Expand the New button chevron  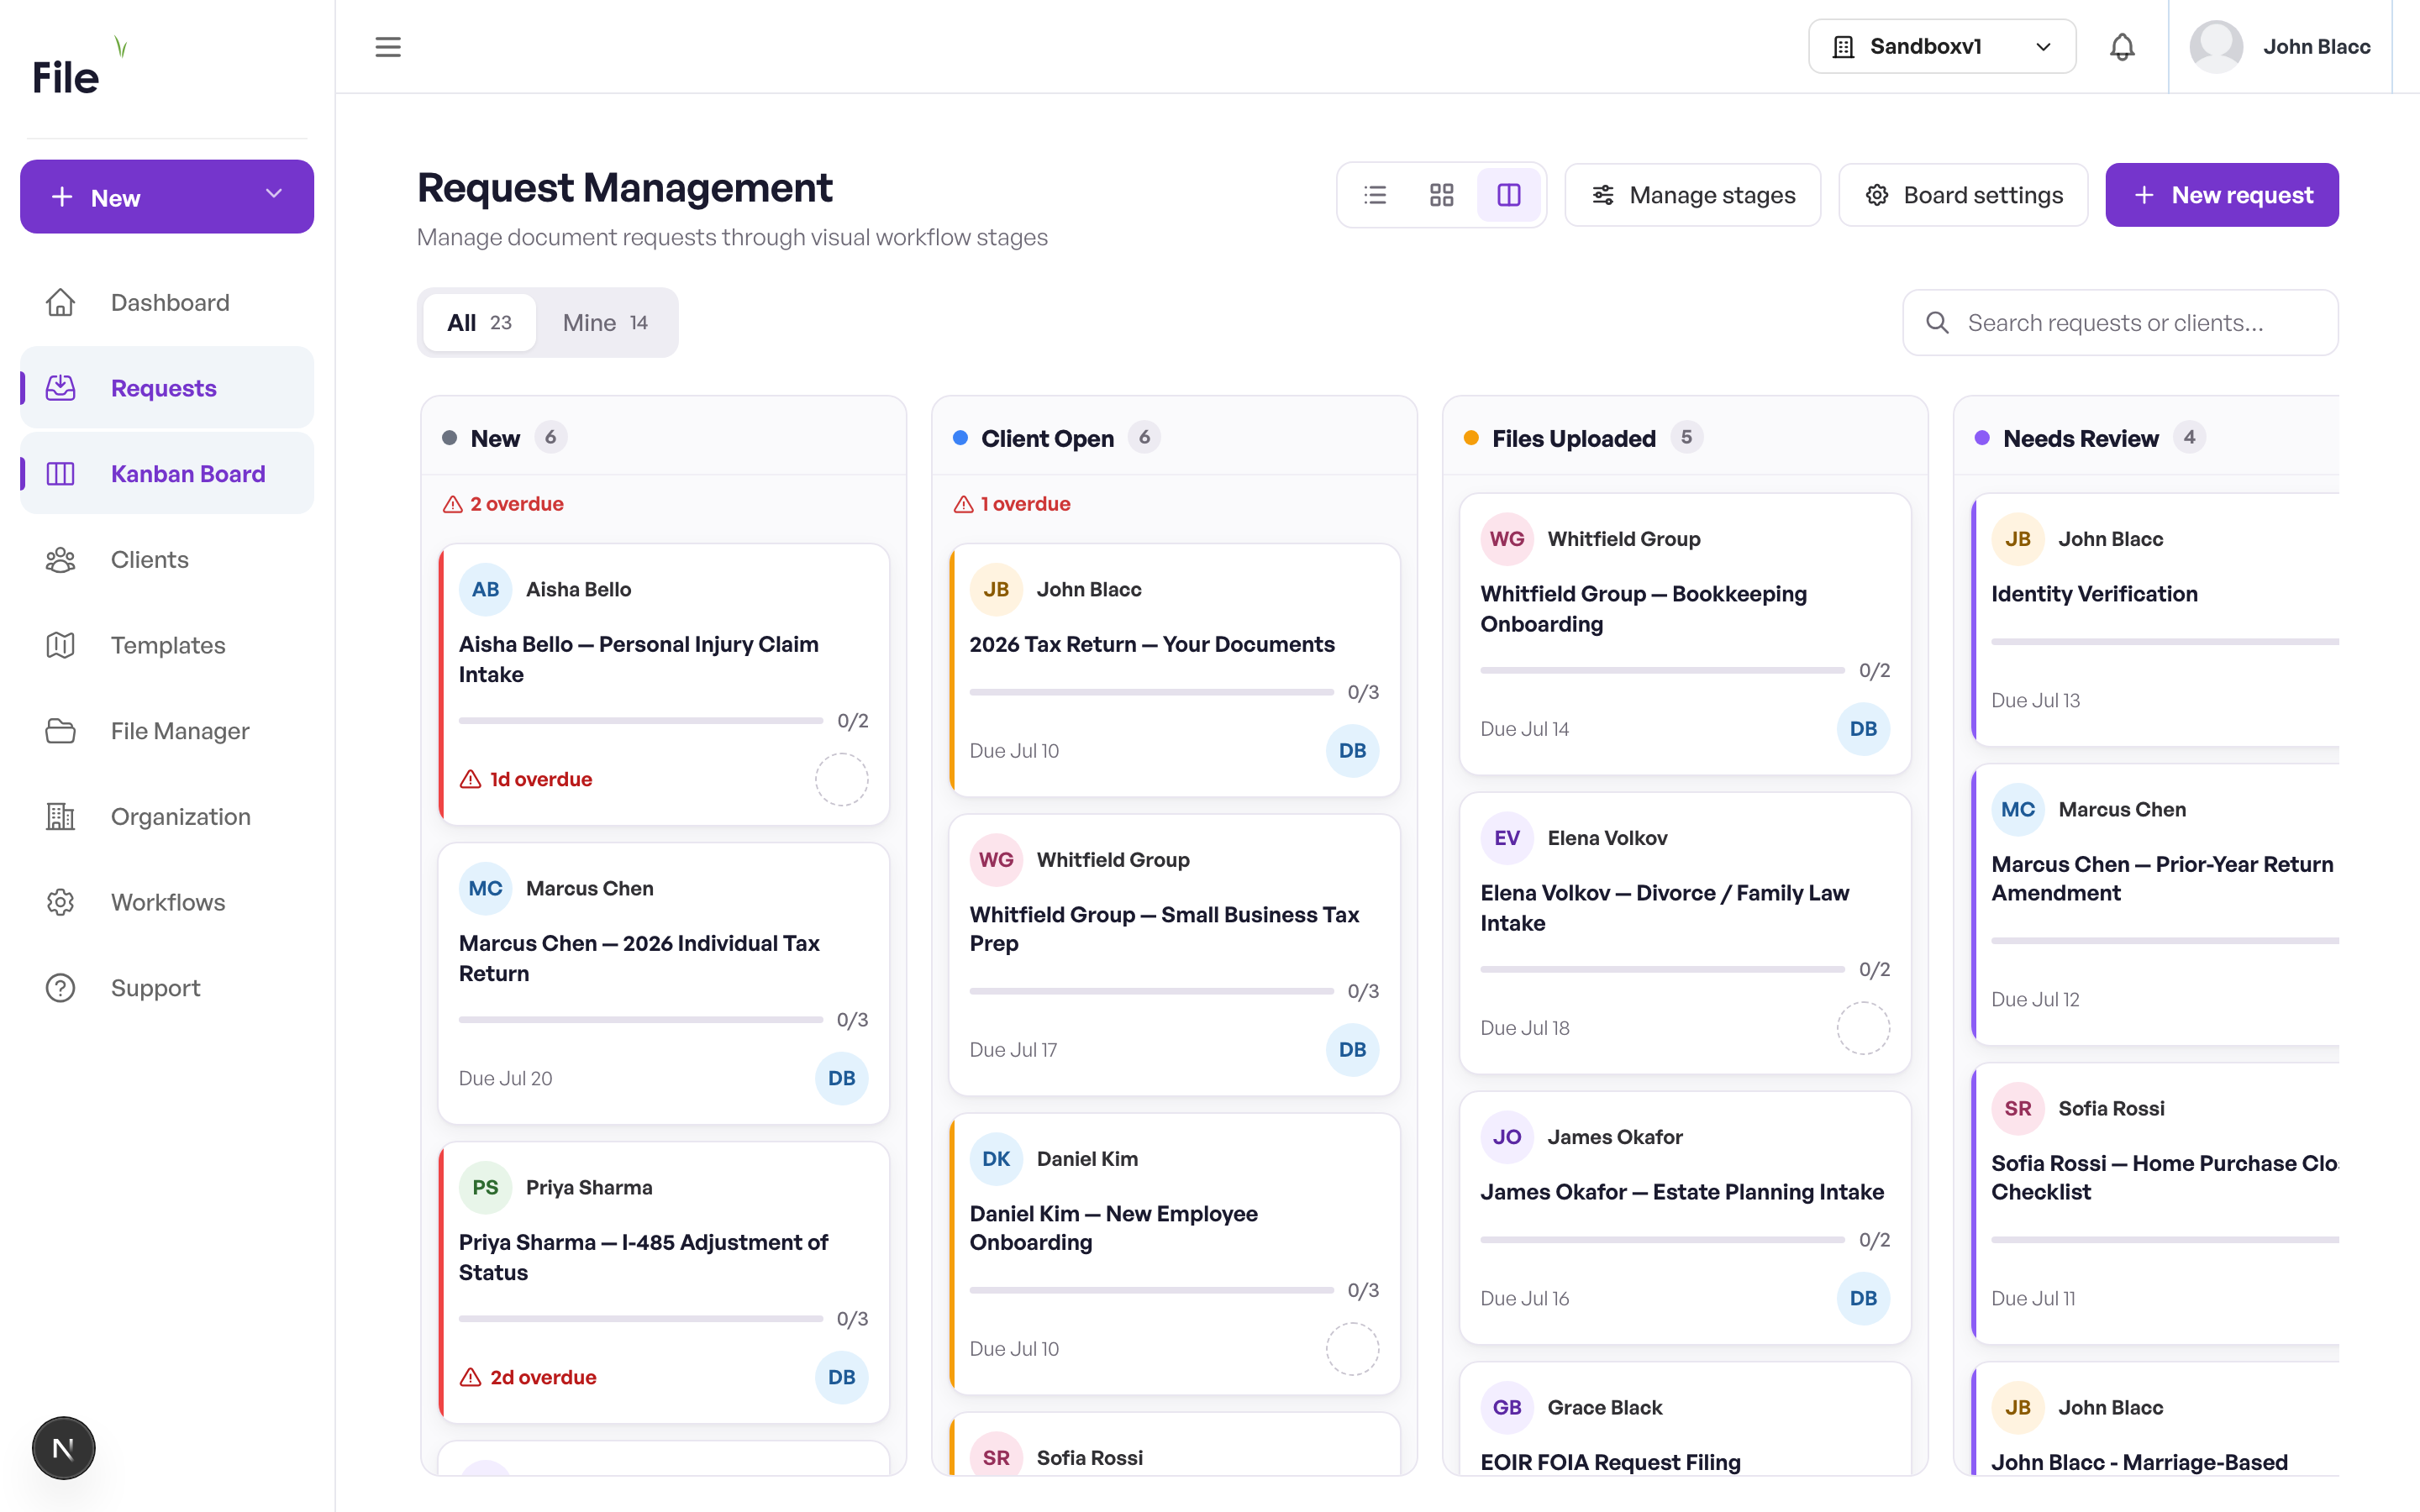click(x=274, y=195)
